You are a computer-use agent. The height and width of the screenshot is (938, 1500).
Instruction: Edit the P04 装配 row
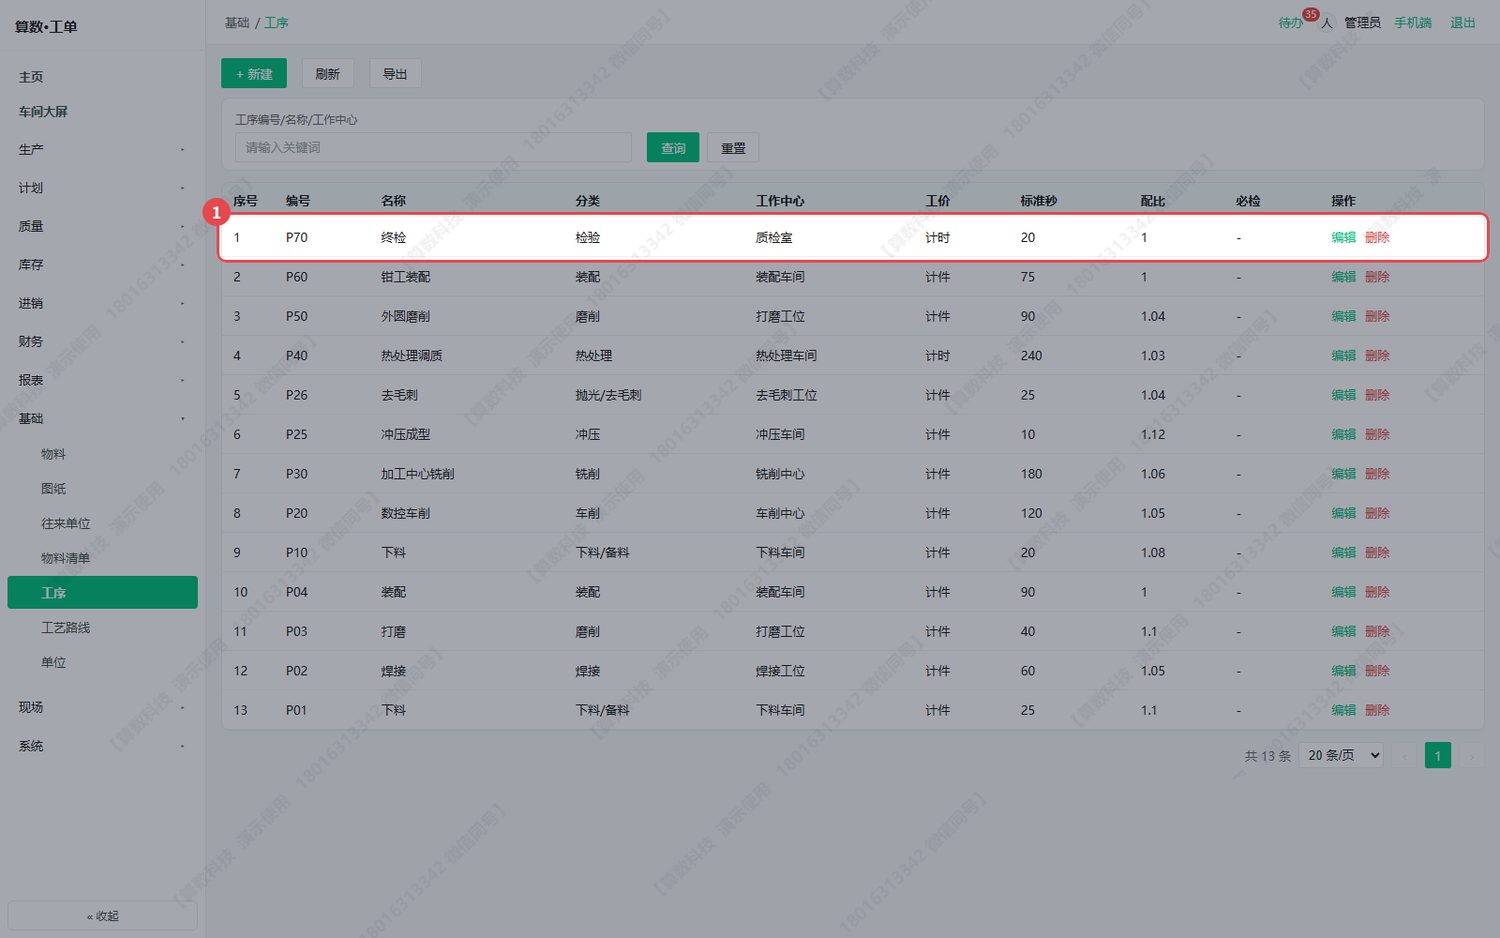(x=1343, y=592)
